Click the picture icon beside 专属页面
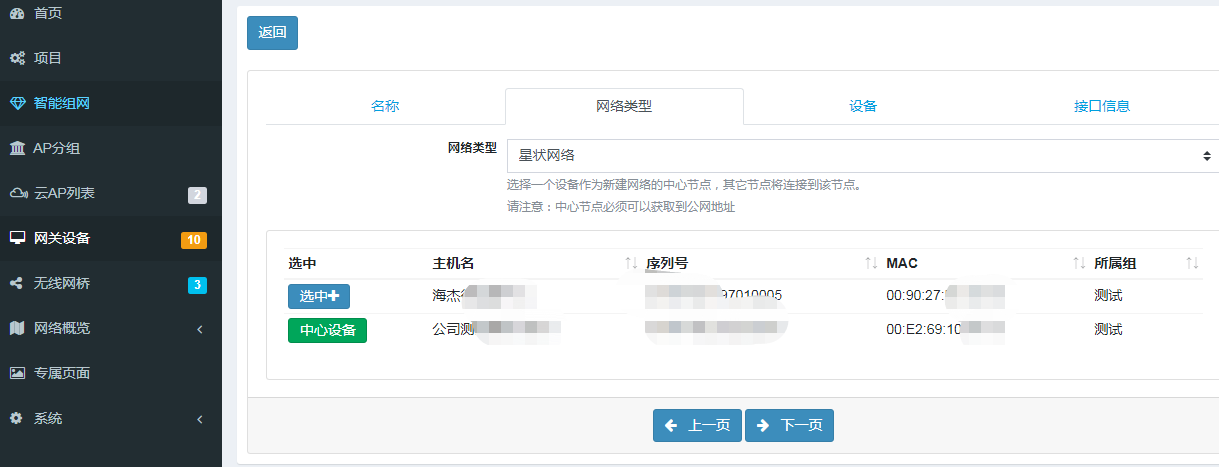The image size is (1219, 467). click(x=17, y=373)
